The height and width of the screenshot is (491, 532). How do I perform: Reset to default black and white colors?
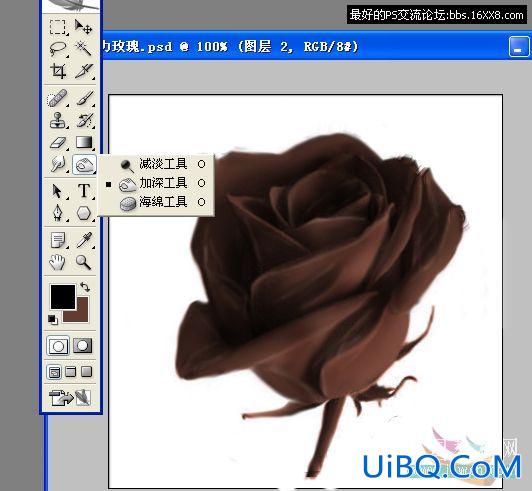coord(53,319)
